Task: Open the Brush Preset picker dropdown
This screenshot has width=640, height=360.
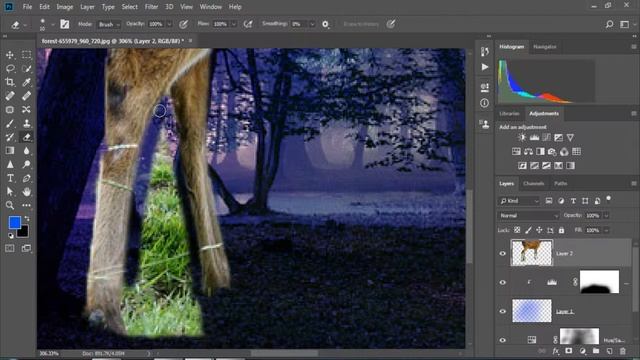Action: 52,24
